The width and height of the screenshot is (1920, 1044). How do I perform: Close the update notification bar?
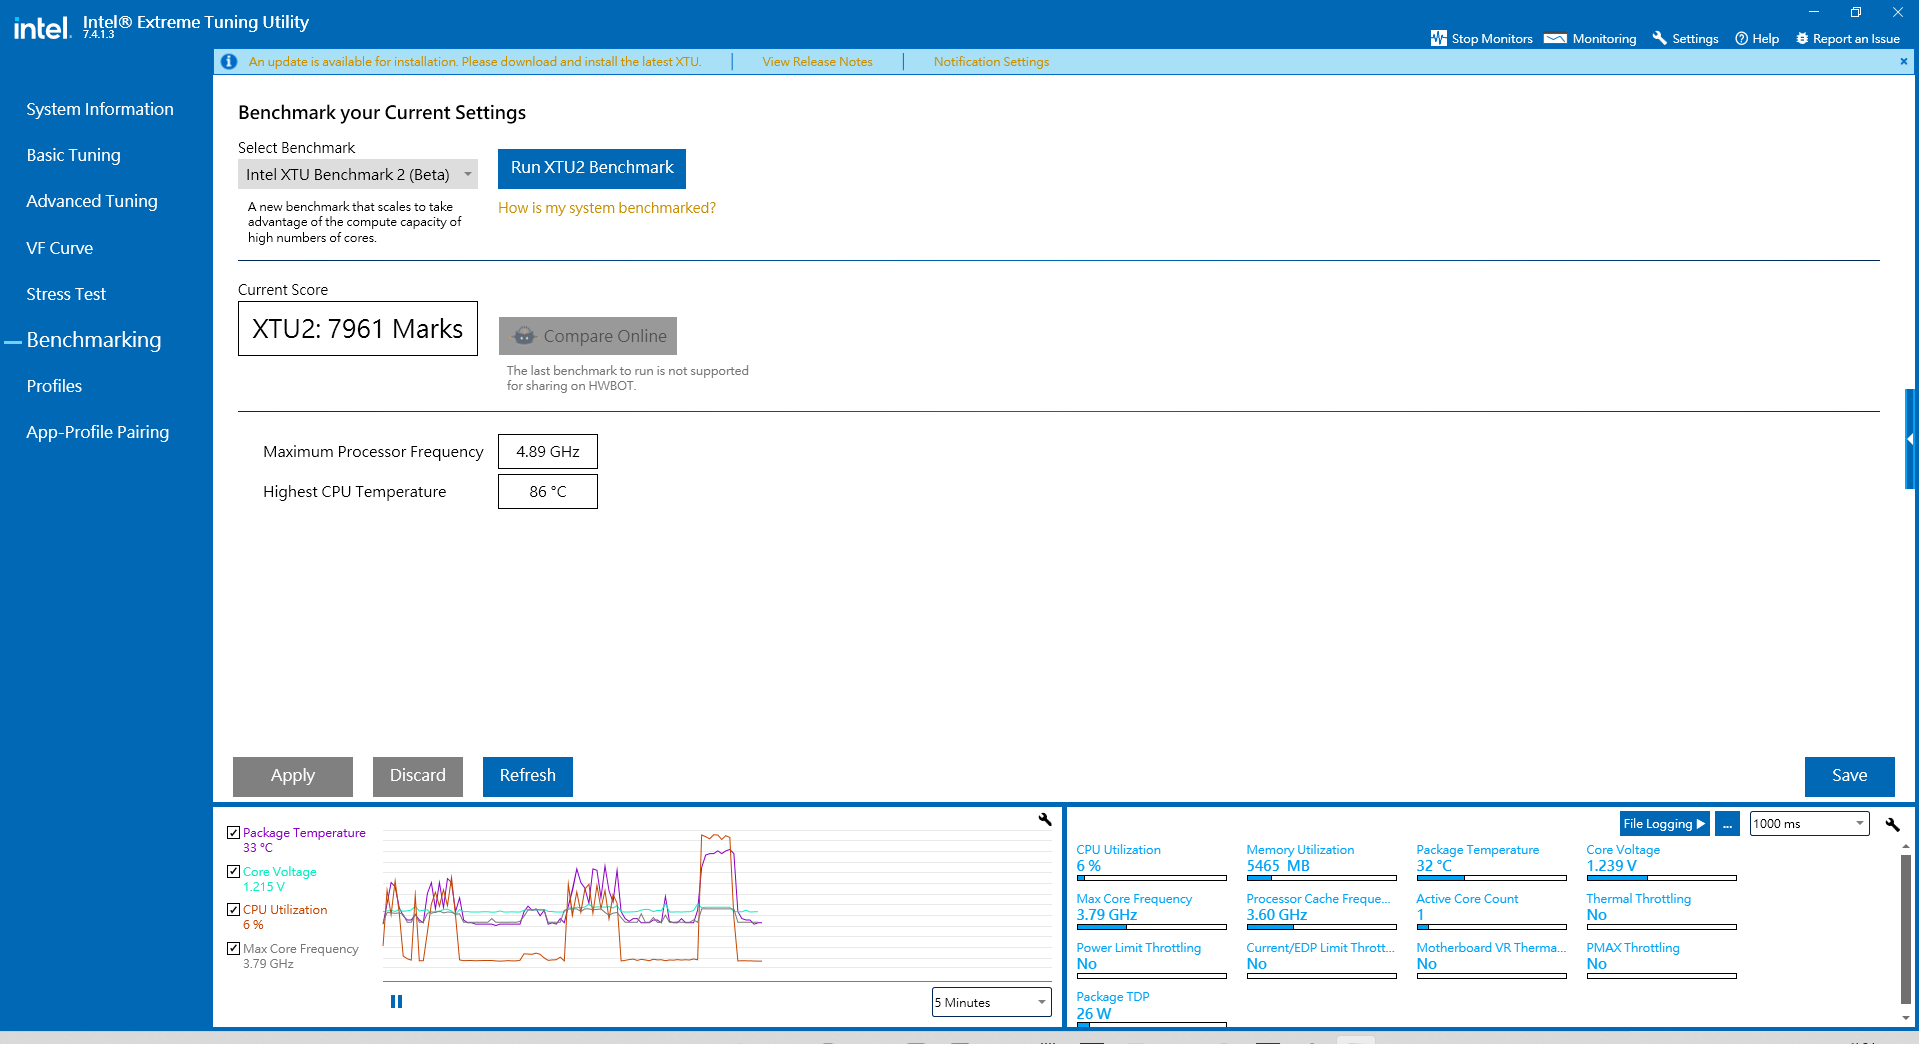click(x=1903, y=62)
